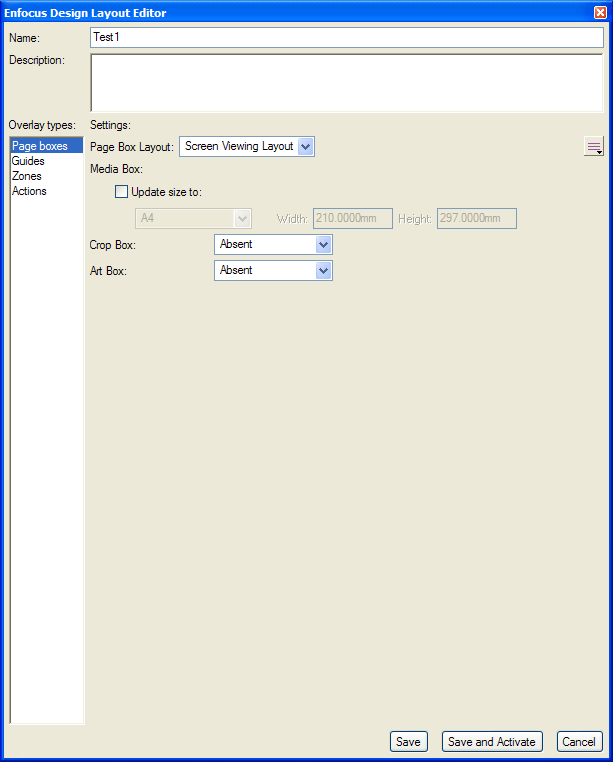Click the Height value field
Image resolution: width=613 pixels, height=762 pixels.
[477, 218]
